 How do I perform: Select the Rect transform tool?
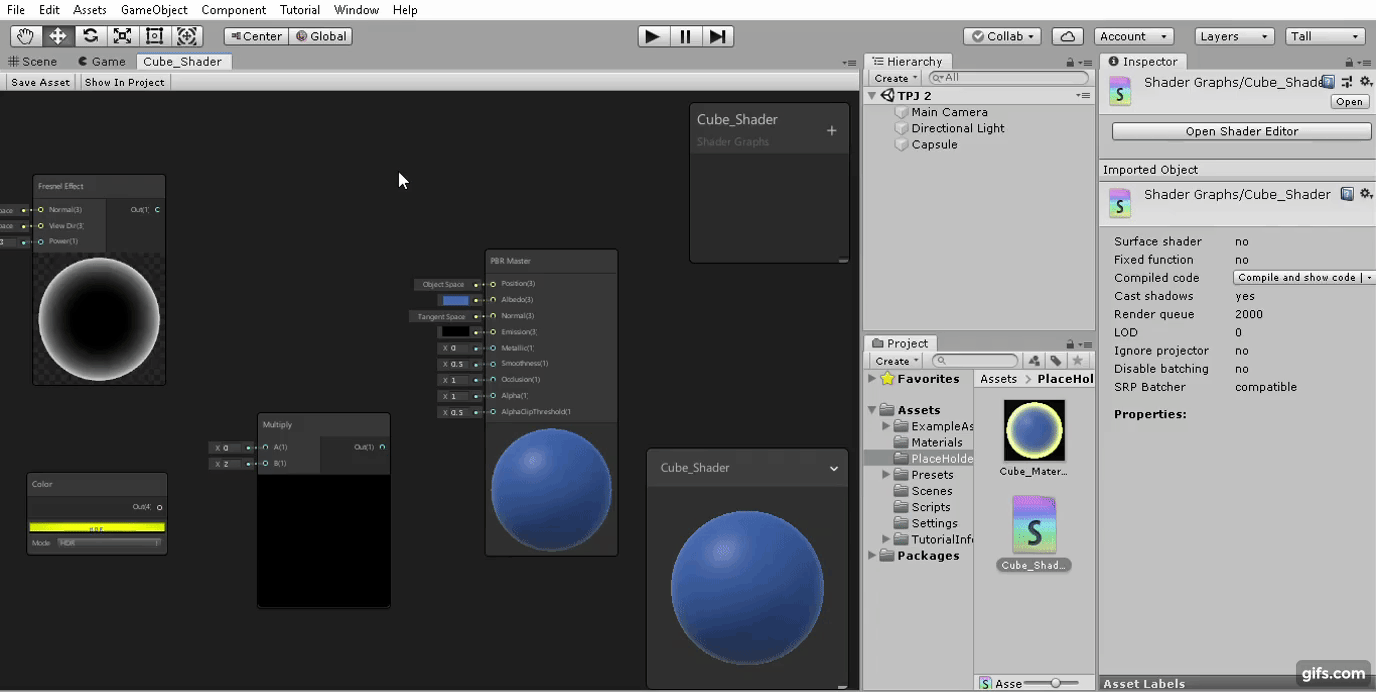click(153, 36)
